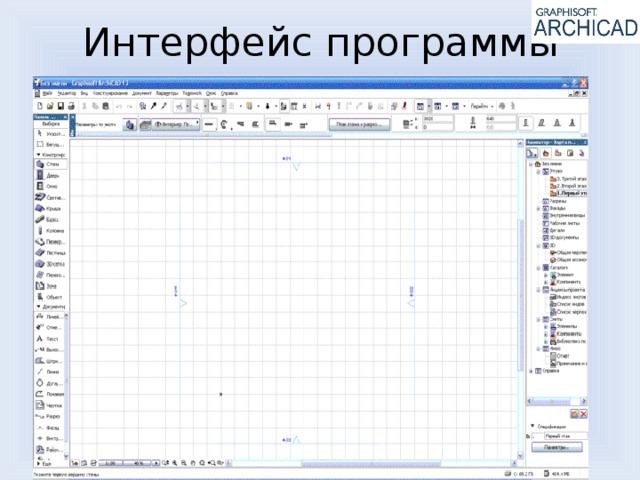
Task: Collapse the Конструирование toolbox section
Action: point(38,155)
